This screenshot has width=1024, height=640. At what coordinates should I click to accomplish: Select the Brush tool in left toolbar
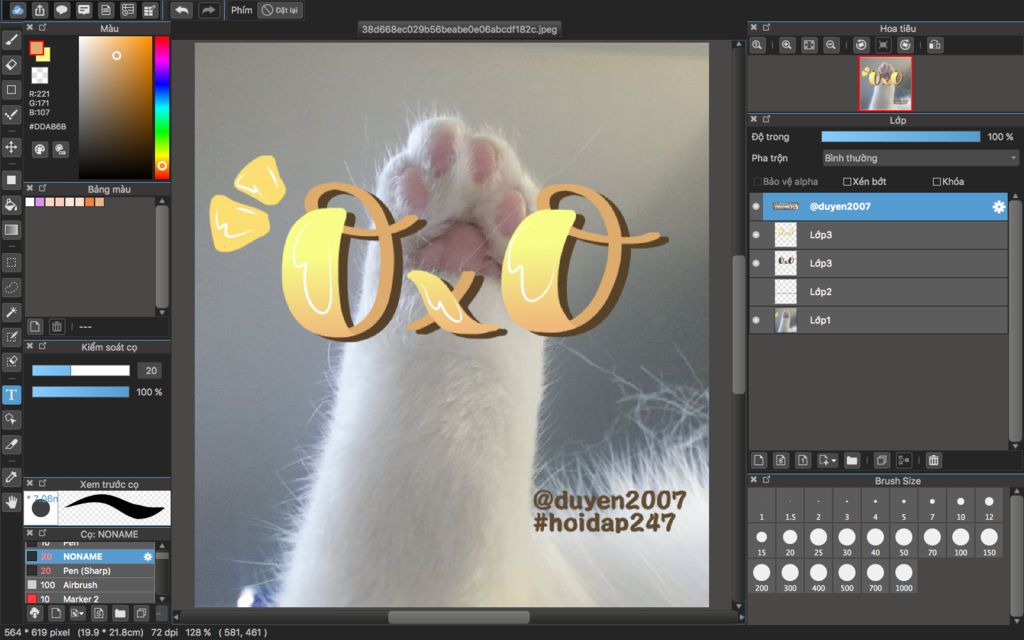[x=11, y=40]
